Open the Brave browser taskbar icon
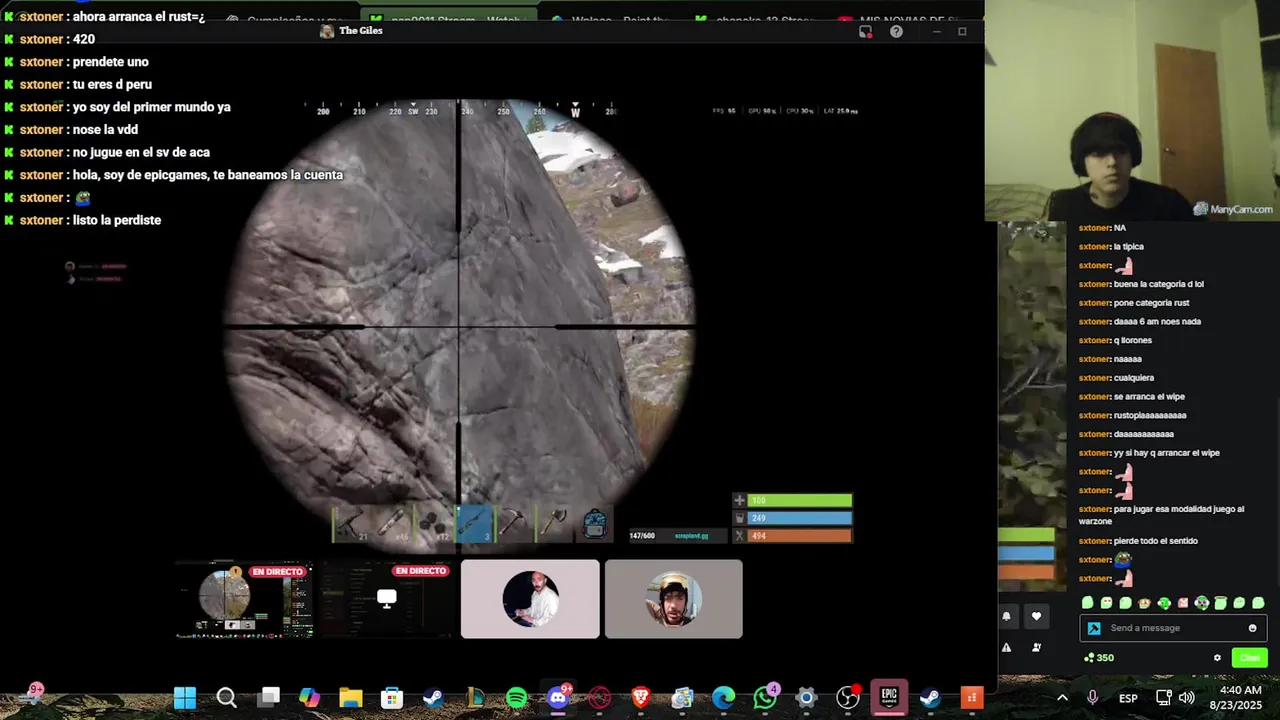This screenshot has height=720, width=1280. (x=640, y=697)
